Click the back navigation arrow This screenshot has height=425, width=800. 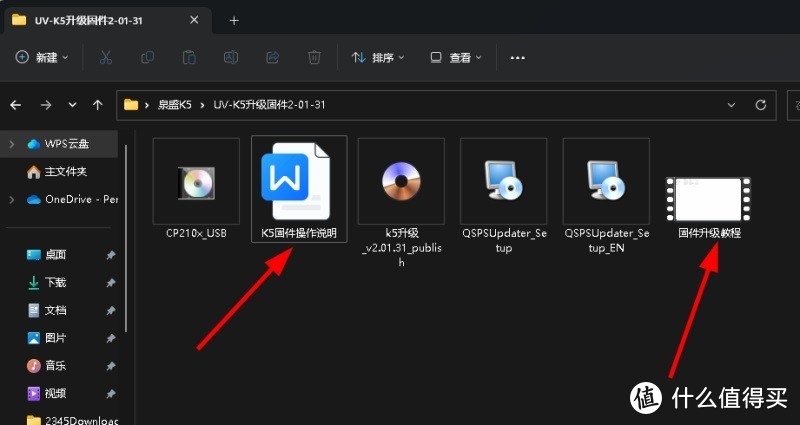(16, 104)
